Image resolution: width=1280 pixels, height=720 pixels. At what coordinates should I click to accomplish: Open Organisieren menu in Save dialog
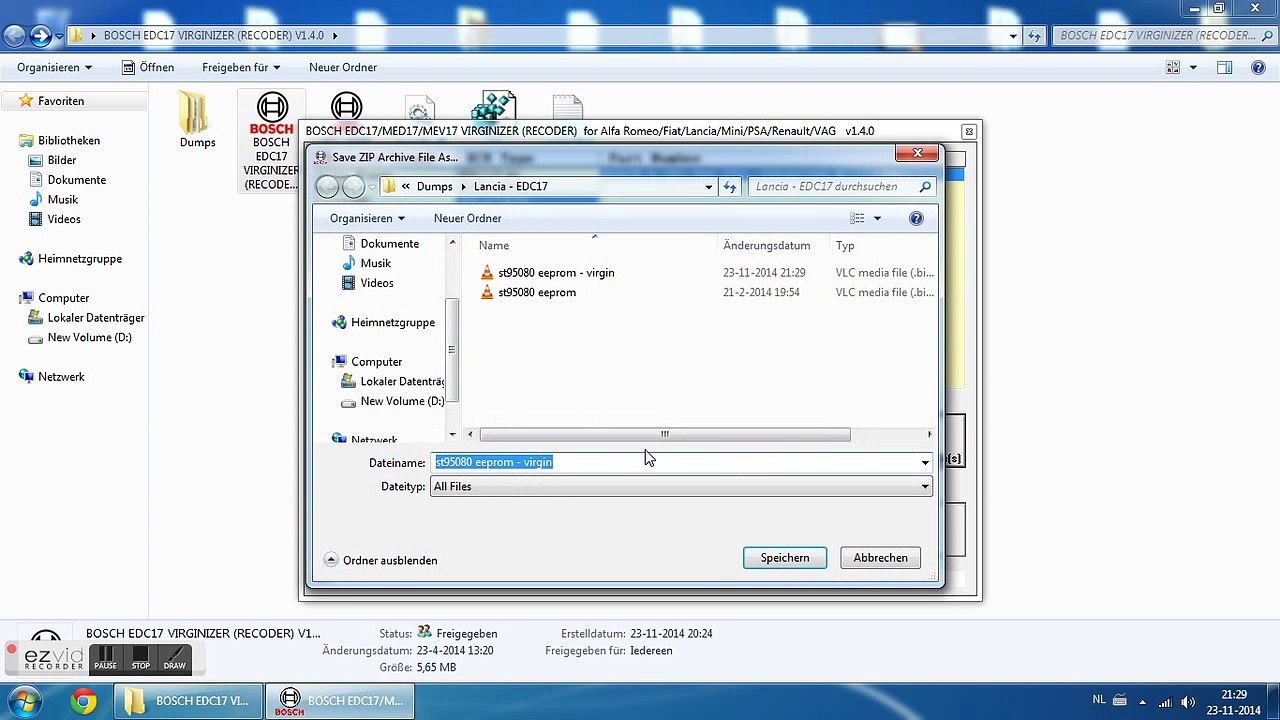point(367,219)
